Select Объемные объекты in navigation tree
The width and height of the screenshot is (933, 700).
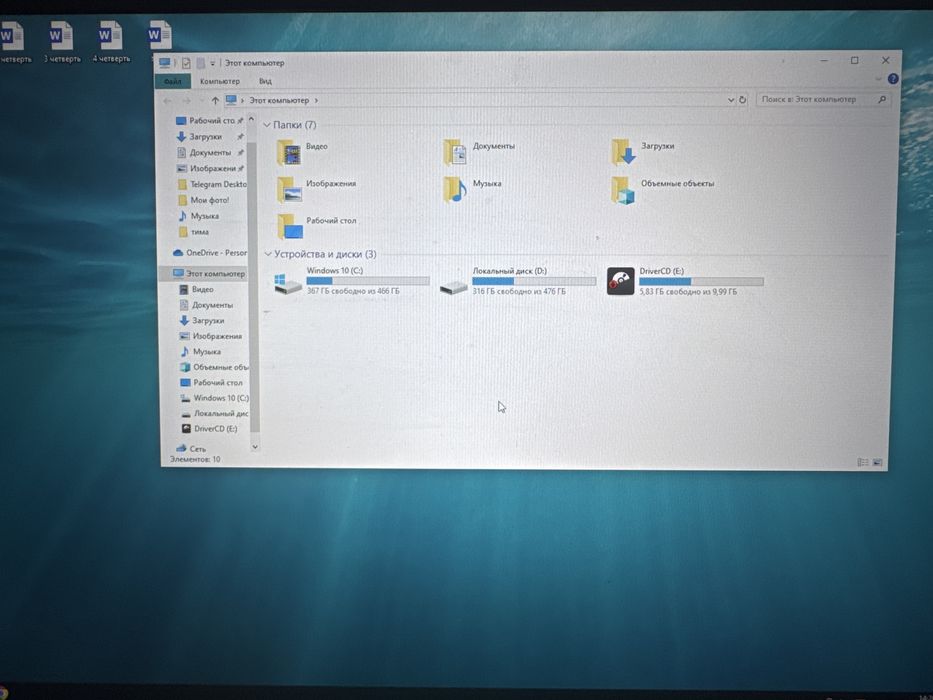pos(214,367)
